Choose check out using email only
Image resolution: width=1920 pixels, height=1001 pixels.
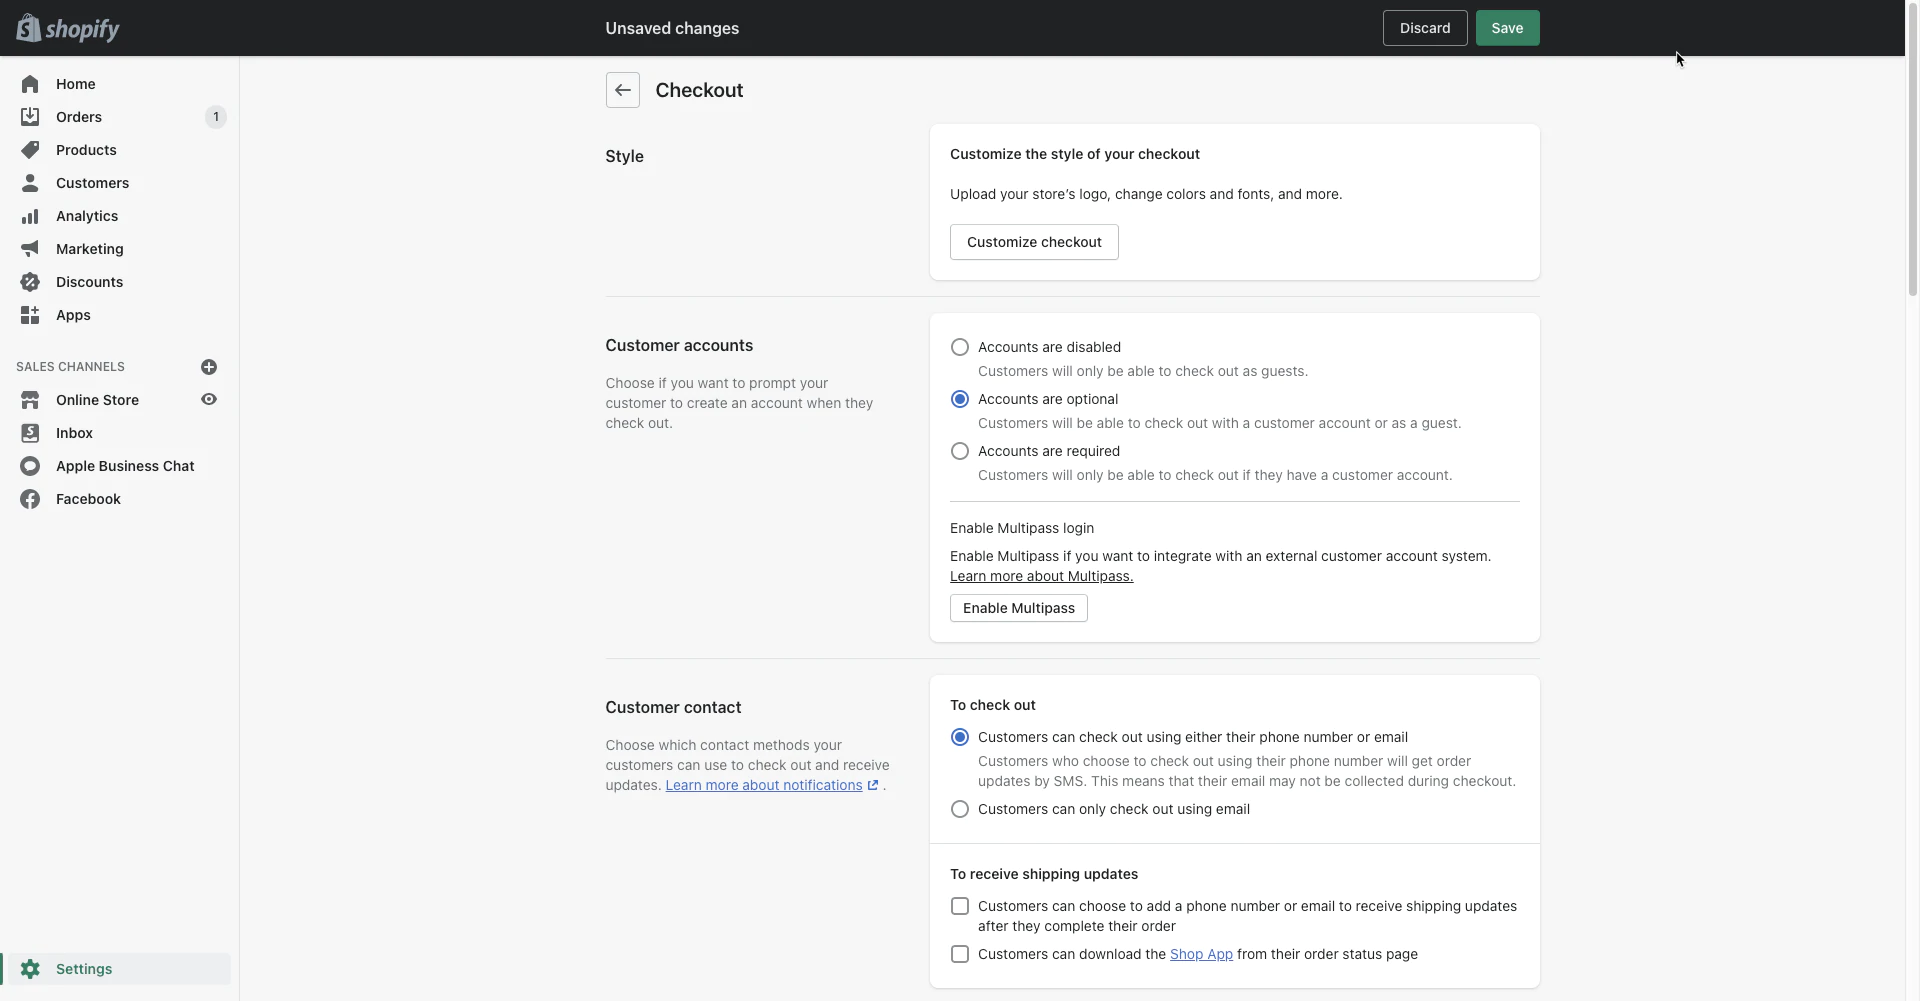click(x=960, y=809)
